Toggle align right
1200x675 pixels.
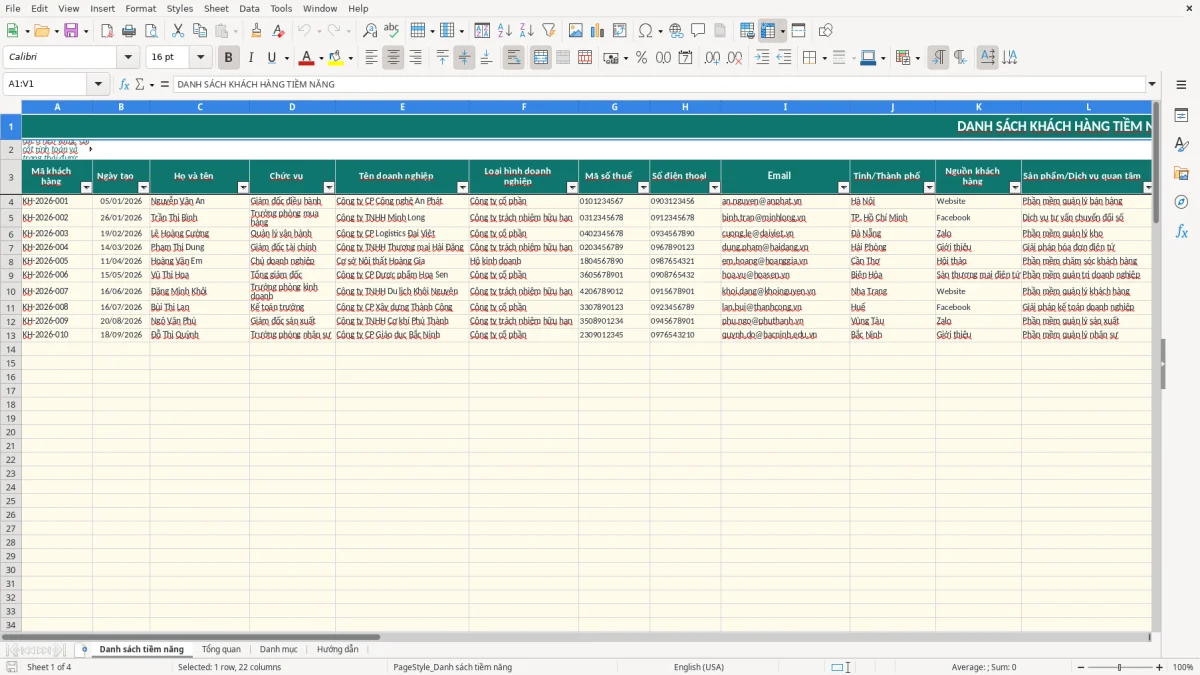(x=415, y=58)
